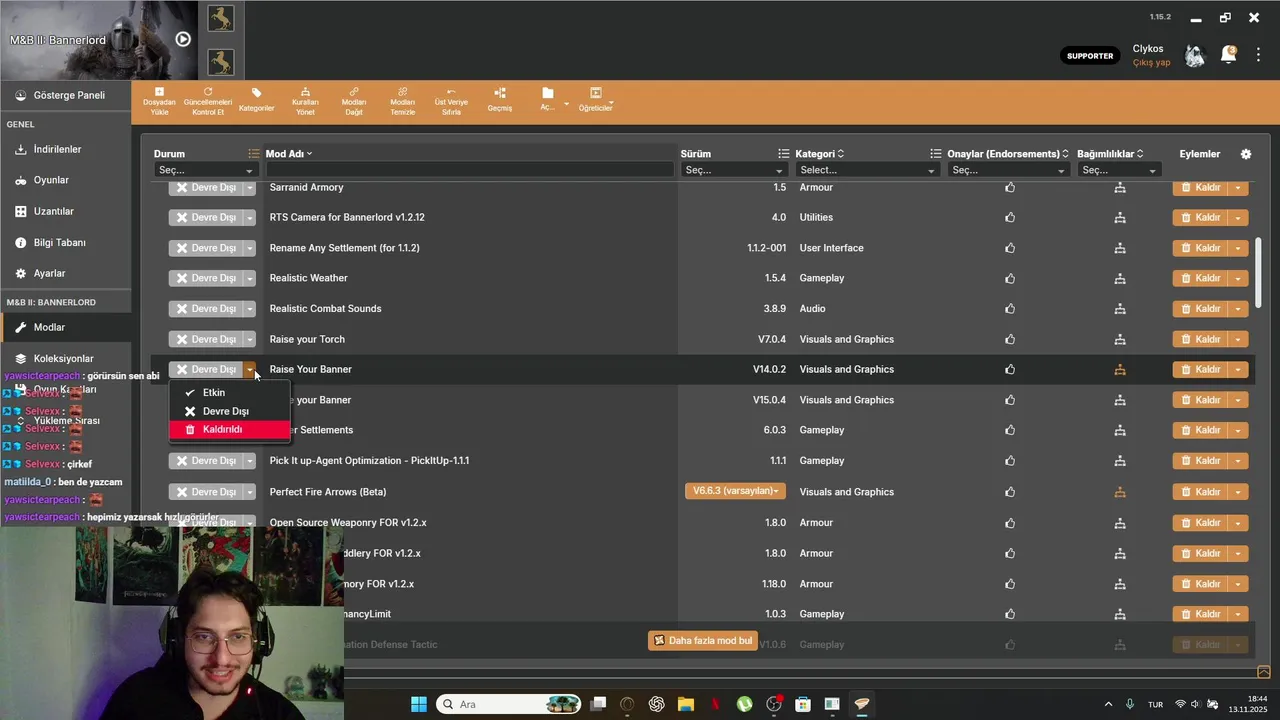Click the Çıkış yap logout link

coord(1151,62)
